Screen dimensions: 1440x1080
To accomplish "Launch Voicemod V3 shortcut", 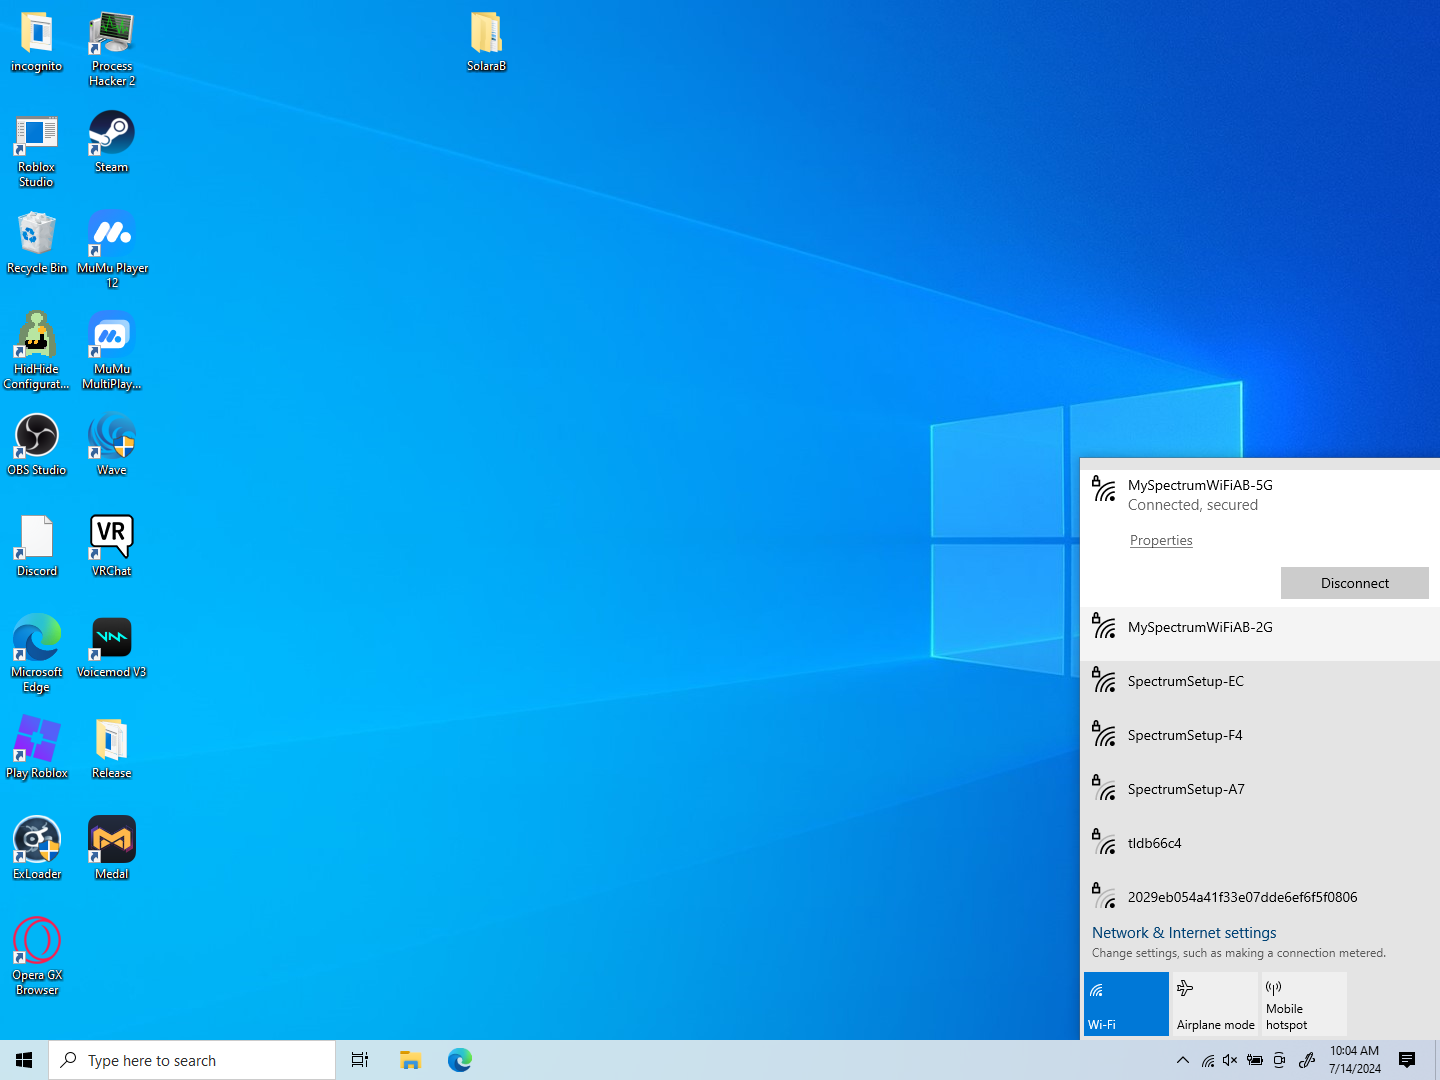I will tap(112, 648).
